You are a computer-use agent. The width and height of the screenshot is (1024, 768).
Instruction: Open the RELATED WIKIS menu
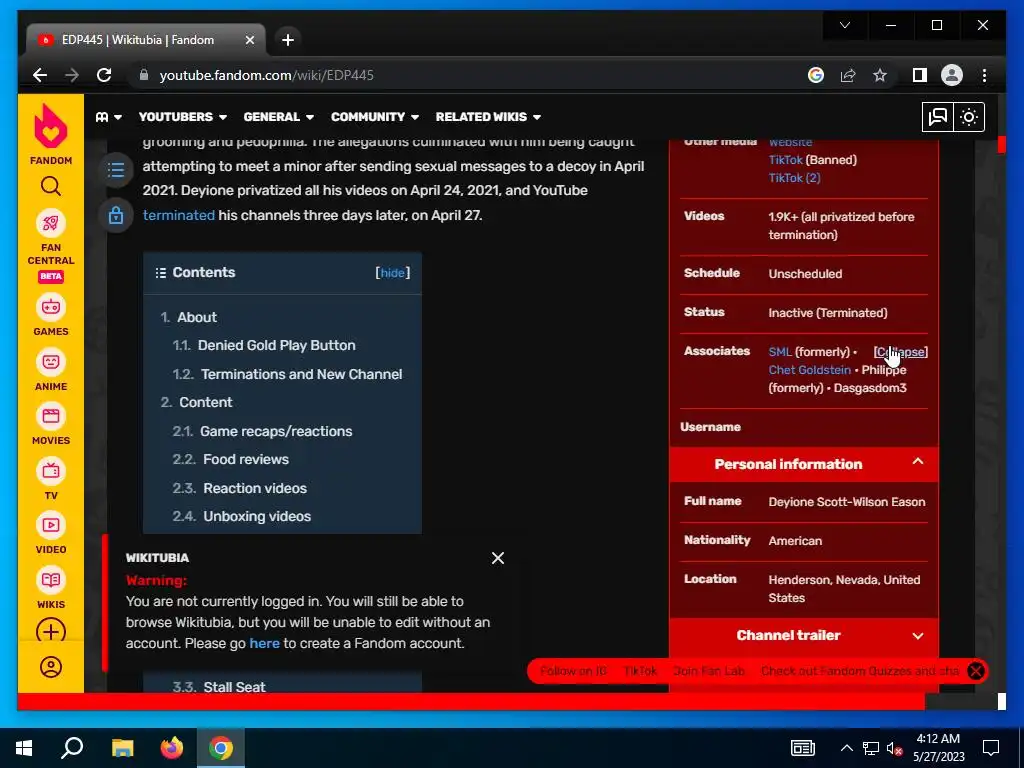click(x=488, y=117)
